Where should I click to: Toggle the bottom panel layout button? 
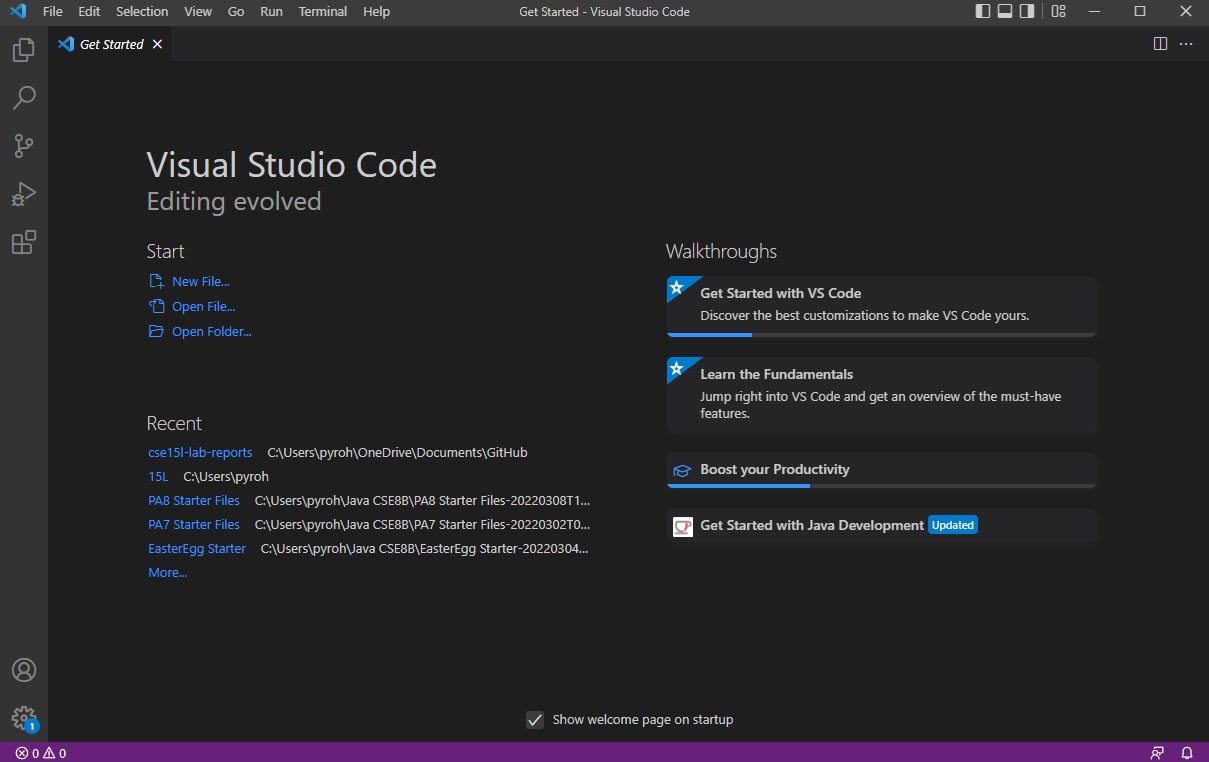click(x=1005, y=12)
